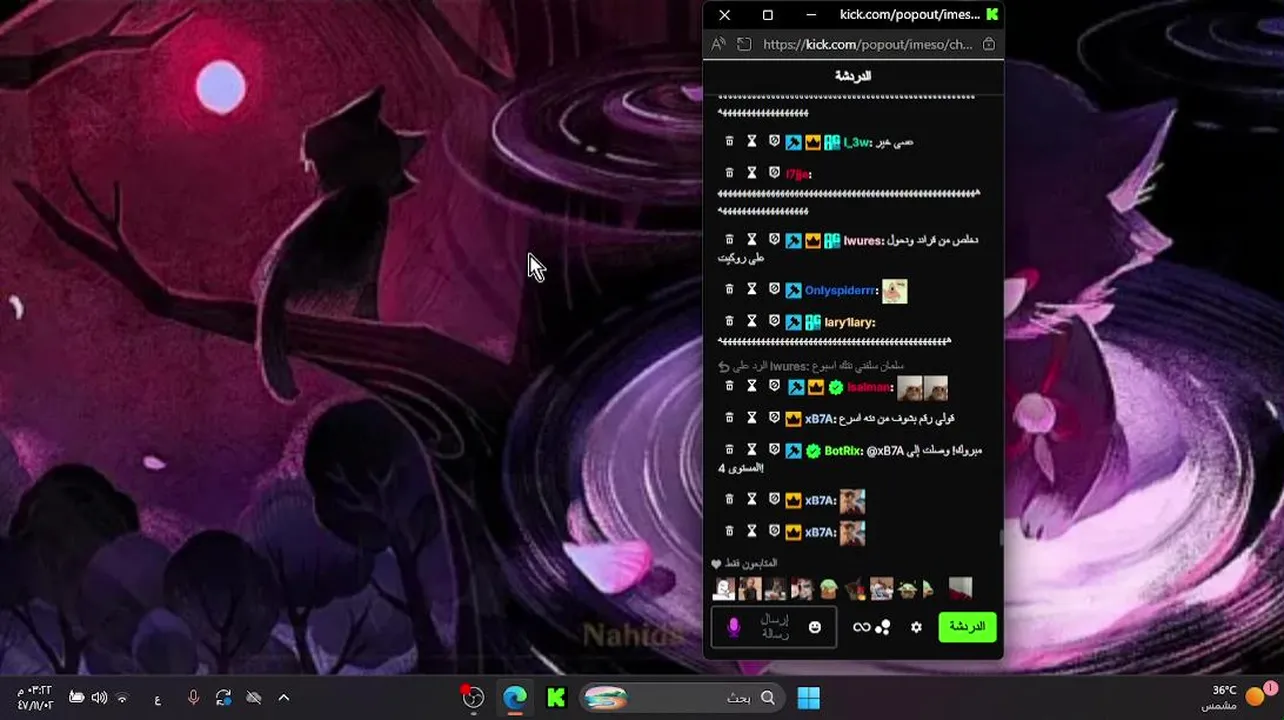Click the green الدردشة send button
This screenshot has height=720, width=1284.
(967, 627)
